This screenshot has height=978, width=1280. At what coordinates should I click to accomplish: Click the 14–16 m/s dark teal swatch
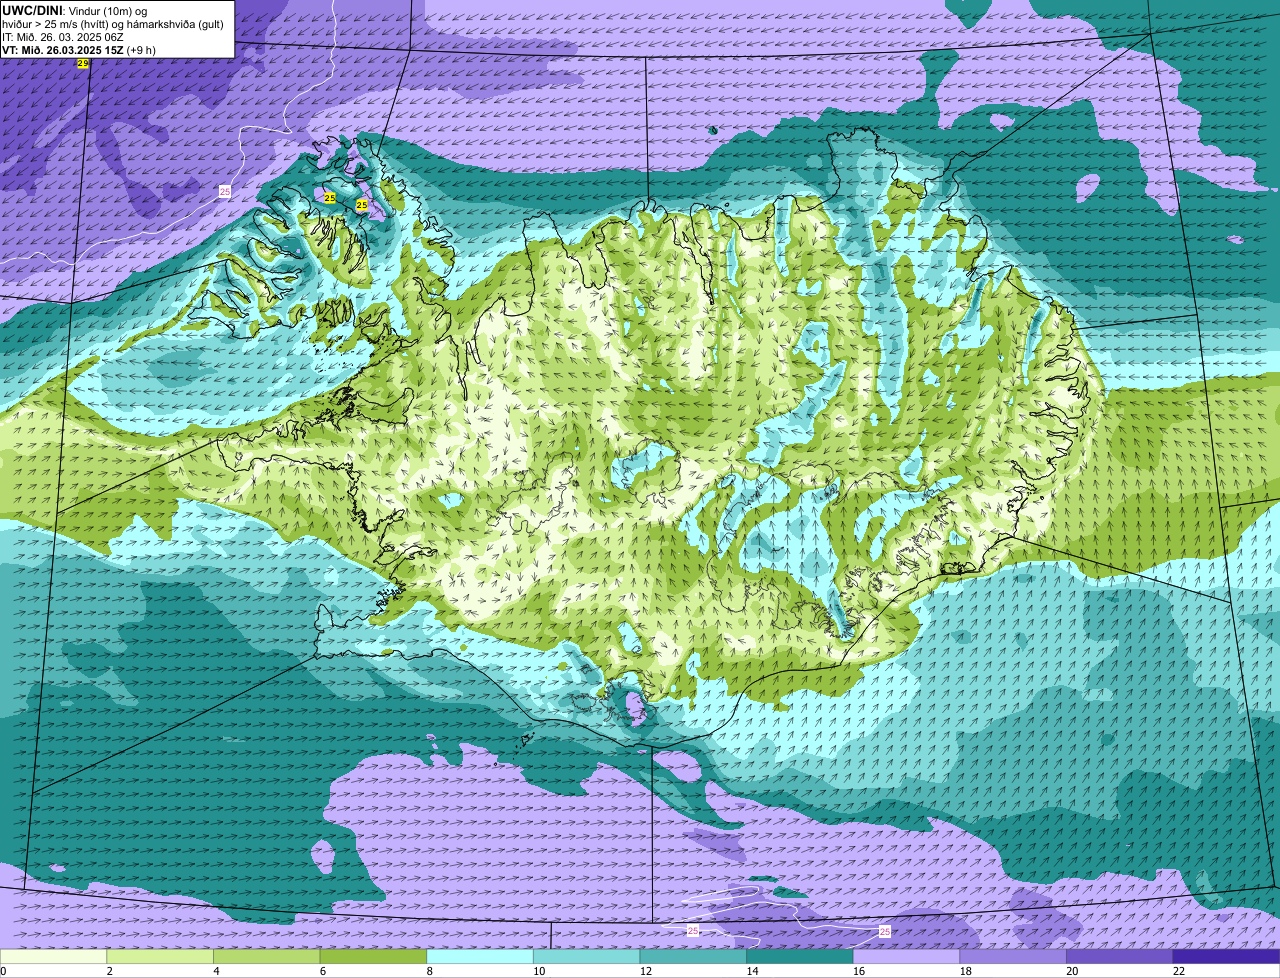pyautogui.click(x=800, y=956)
